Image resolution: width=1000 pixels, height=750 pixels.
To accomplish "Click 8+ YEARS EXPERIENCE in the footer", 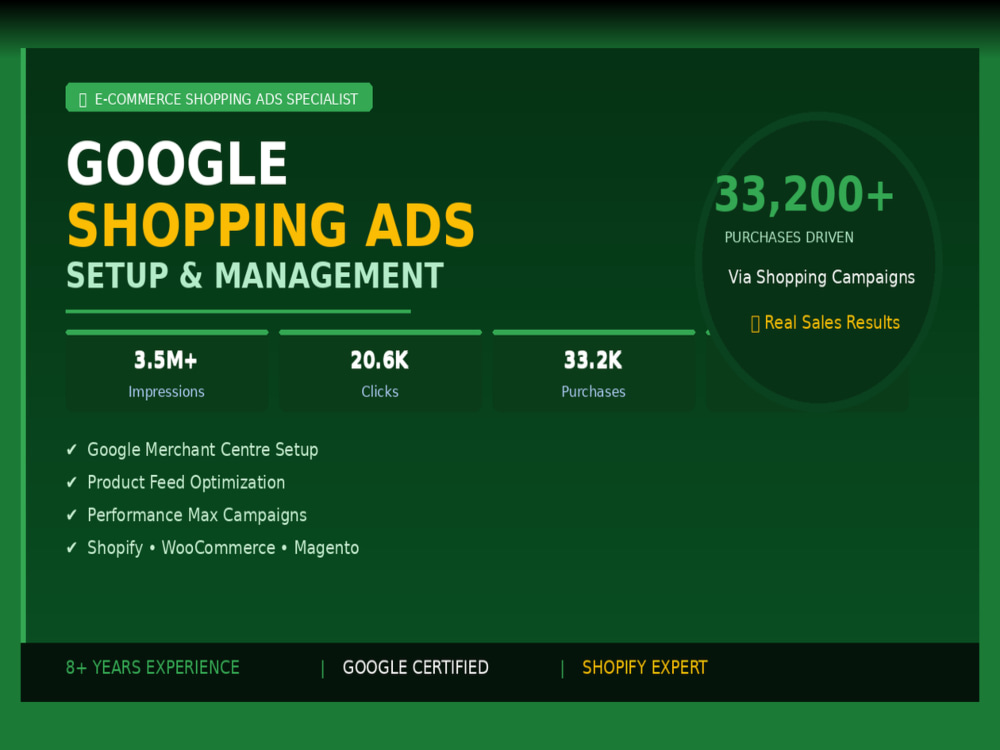I will click(153, 668).
